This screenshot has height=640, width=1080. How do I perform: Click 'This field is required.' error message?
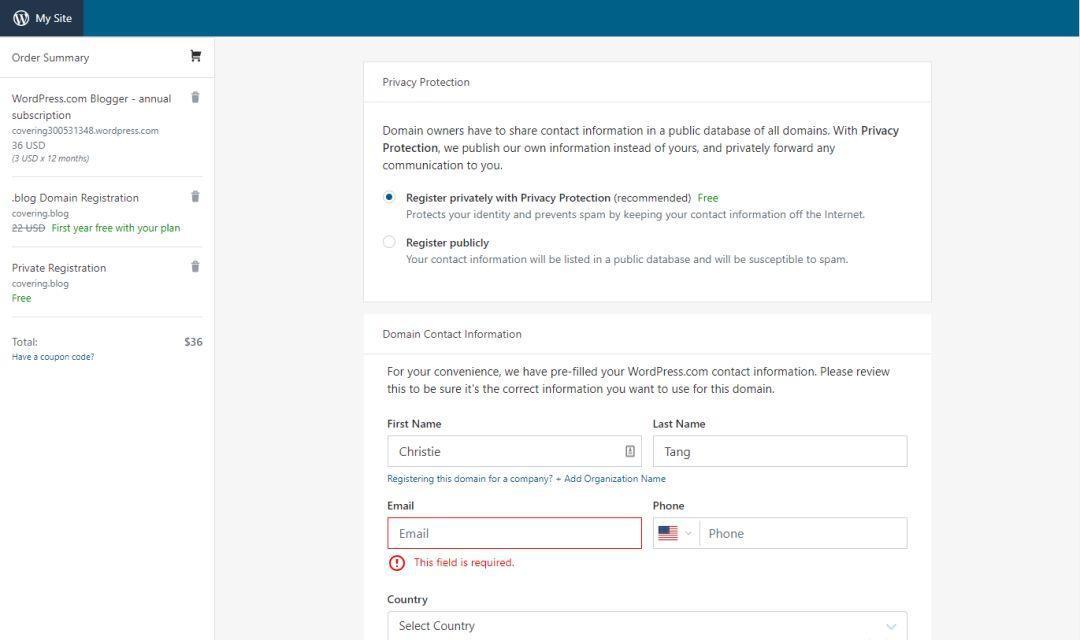click(x=464, y=562)
